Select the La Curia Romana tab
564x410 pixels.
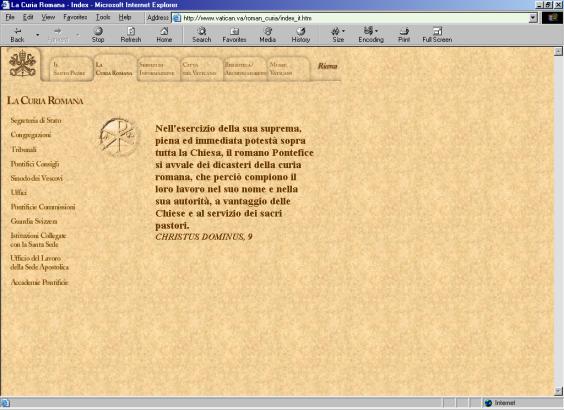(114, 68)
